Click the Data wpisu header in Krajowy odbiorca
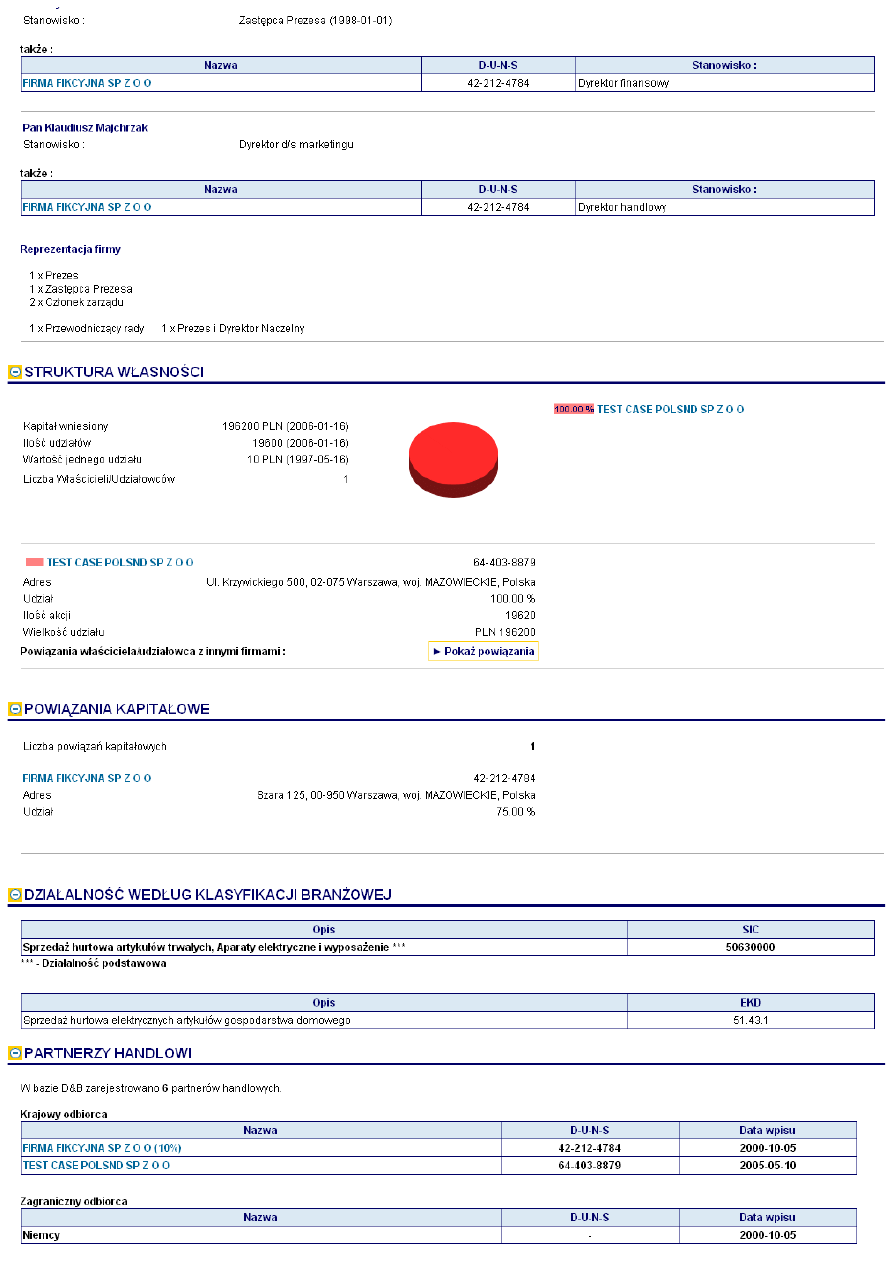 click(767, 1130)
